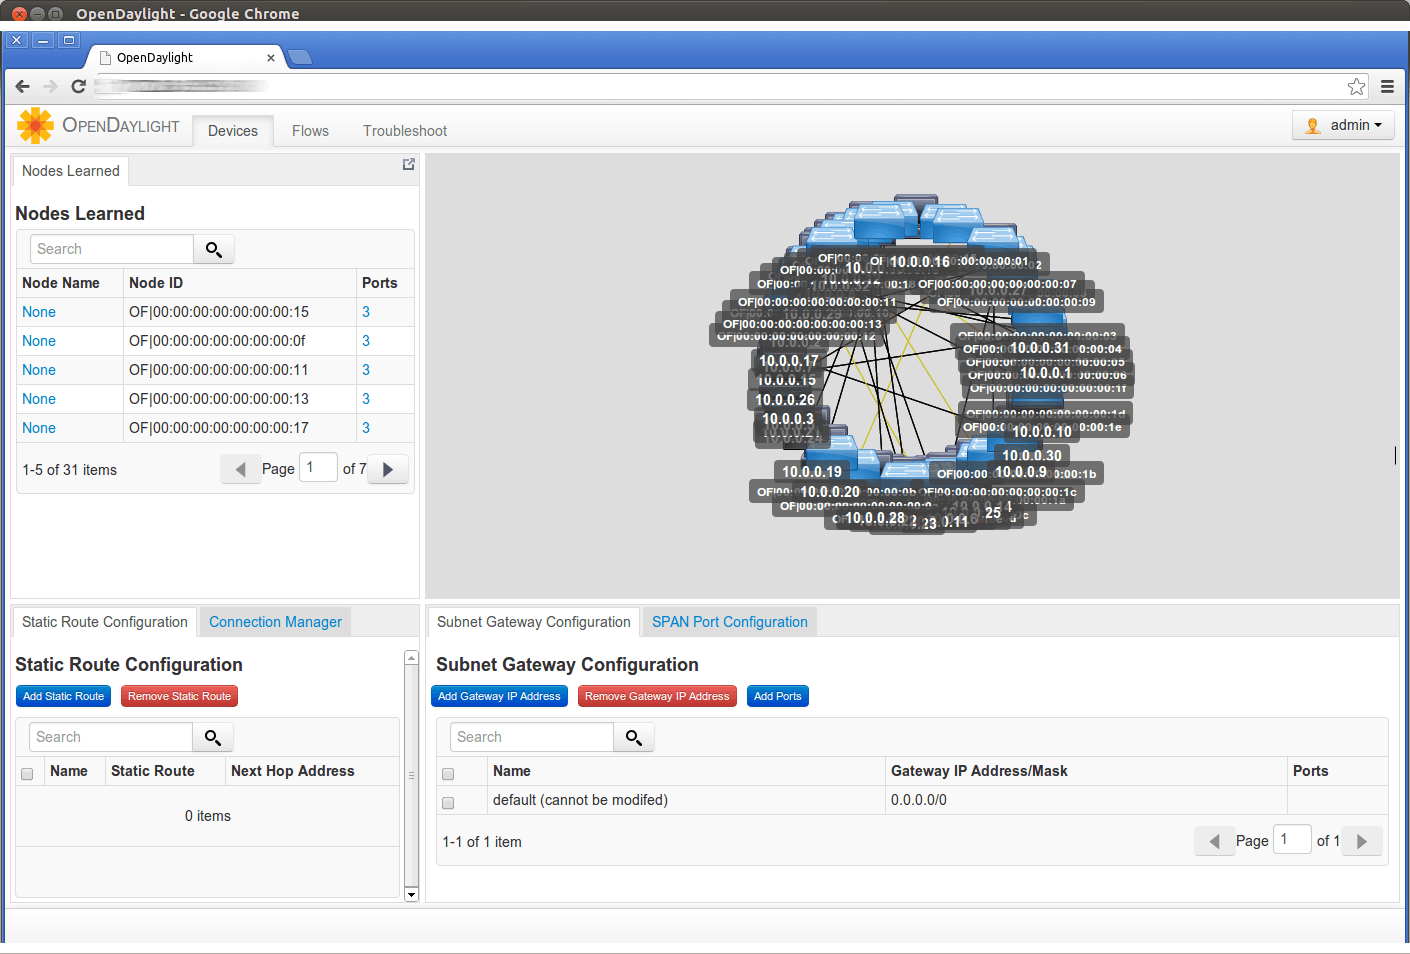Image resolution: width=1410 pixels, height=954 pixels.
Task: Open None link for node 00:11
Action: tap(39, 370)
